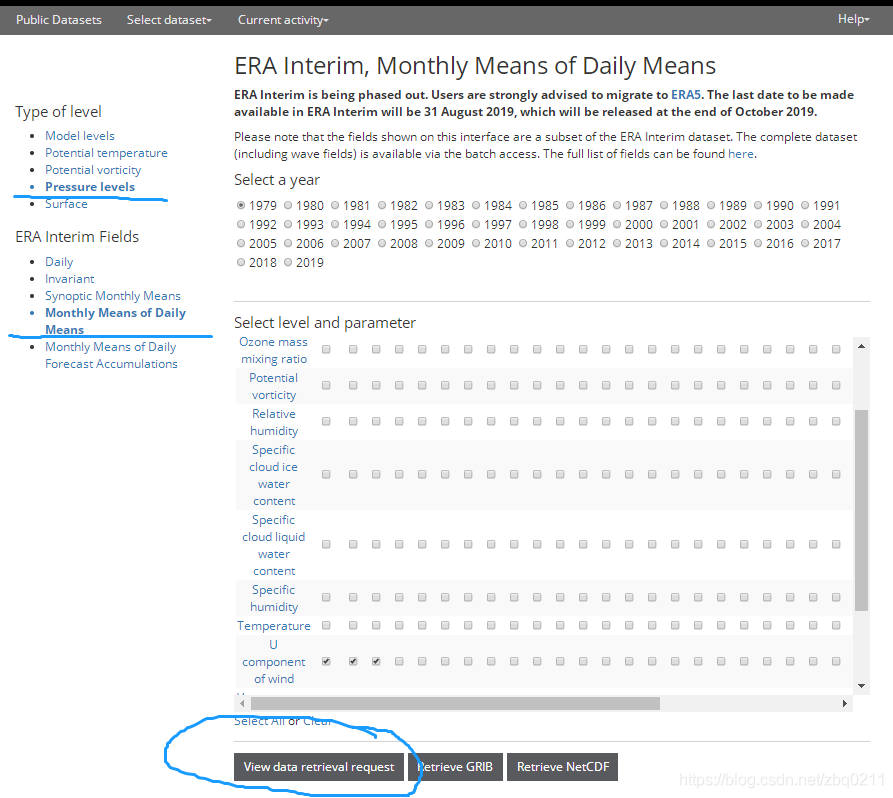Select year 2010 radio button
893x798 pixels.
point(476,243)
